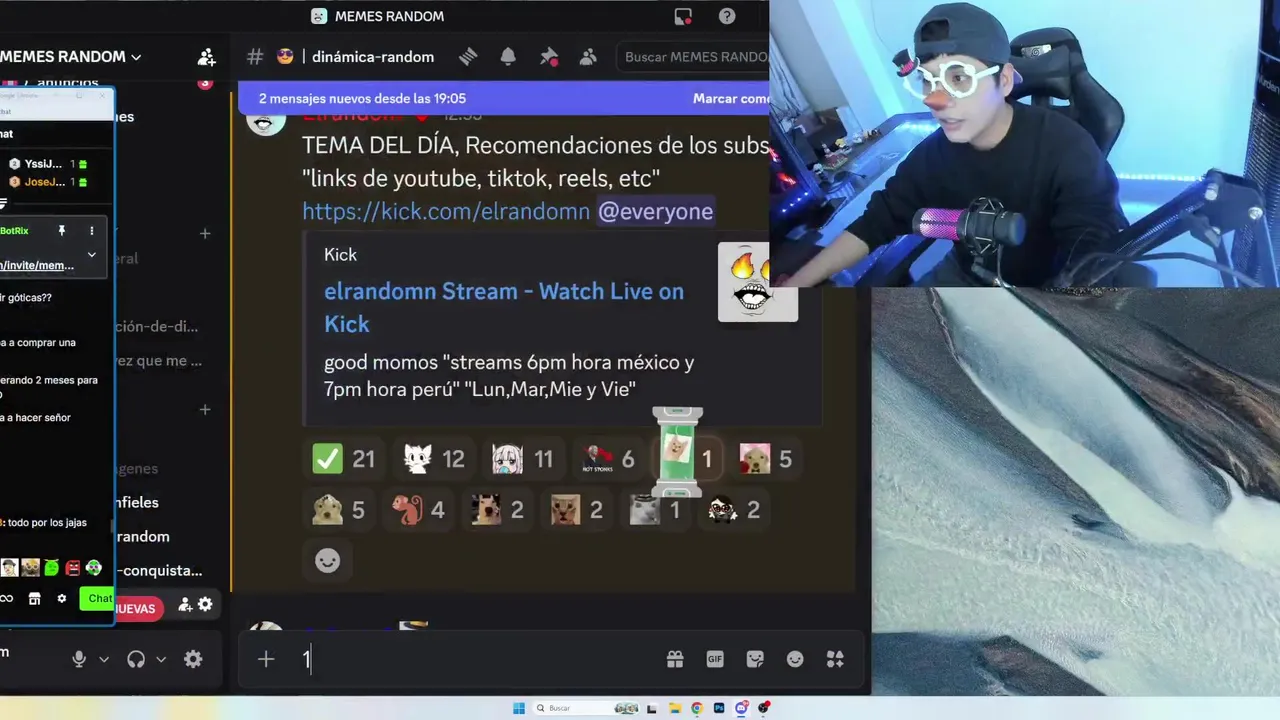
Task: Select the channel ending in '-conquista...'
Action: (159, 570)
